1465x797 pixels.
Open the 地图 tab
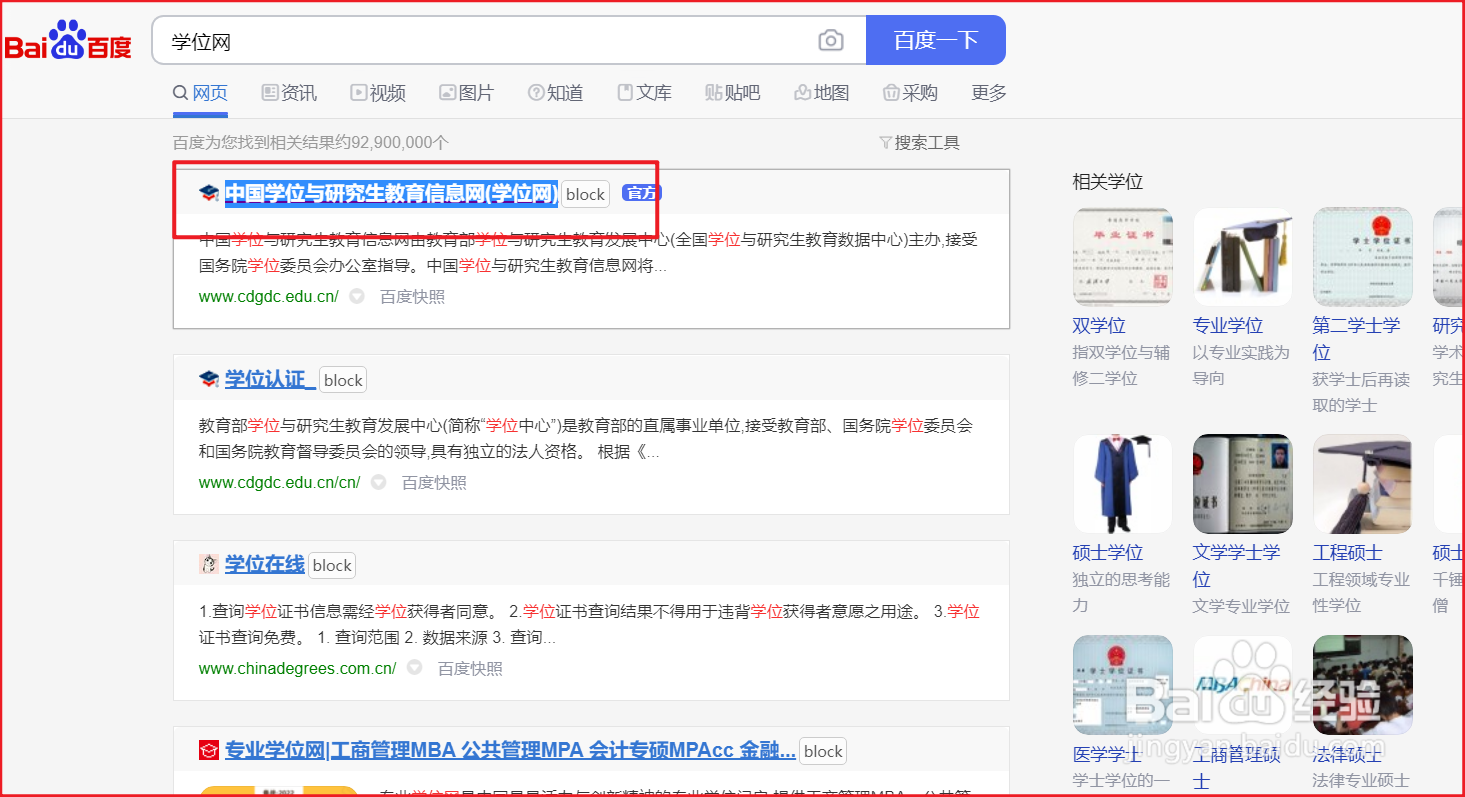click(821, 93)
